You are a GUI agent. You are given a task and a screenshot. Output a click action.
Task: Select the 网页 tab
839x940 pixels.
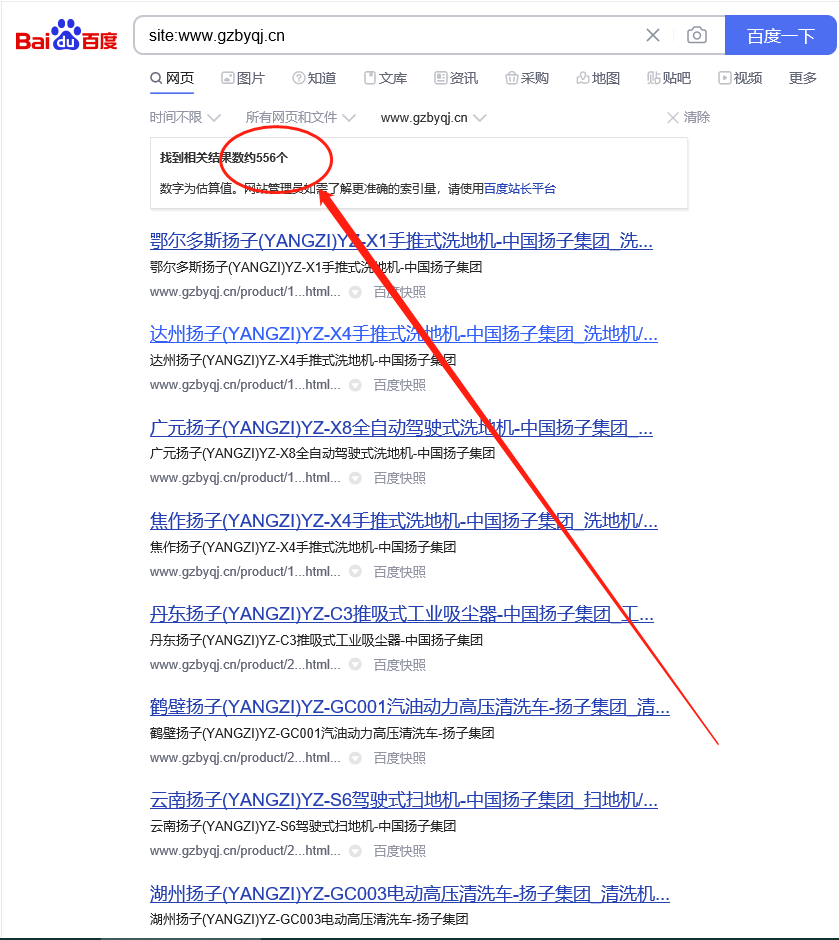point(172,78)
